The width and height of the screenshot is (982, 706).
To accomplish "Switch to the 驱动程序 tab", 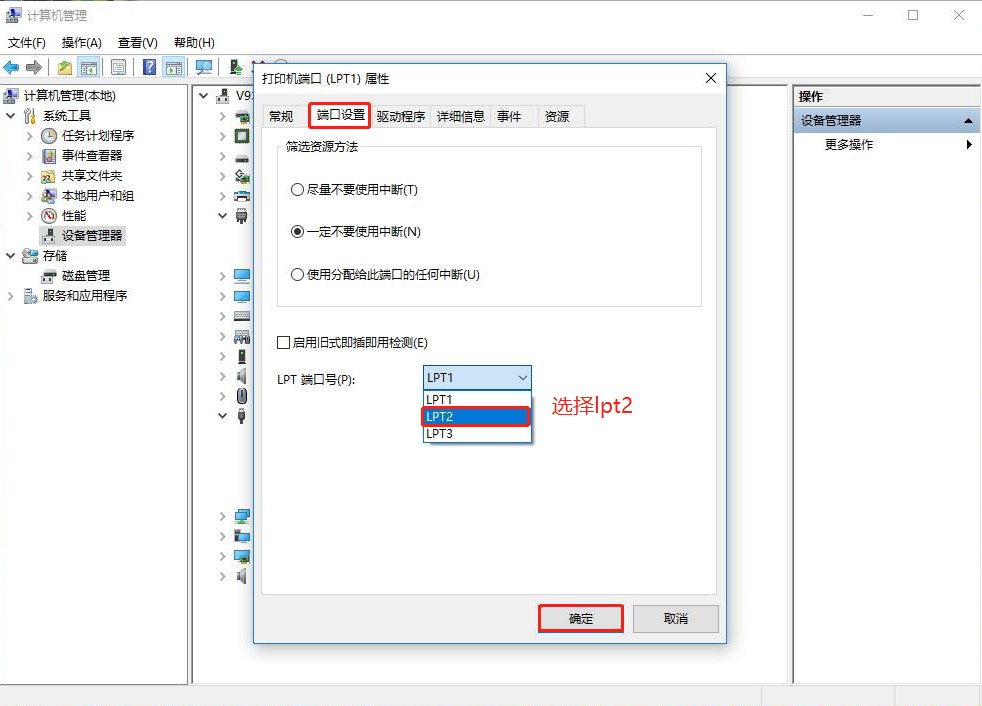I will point(401,117).
